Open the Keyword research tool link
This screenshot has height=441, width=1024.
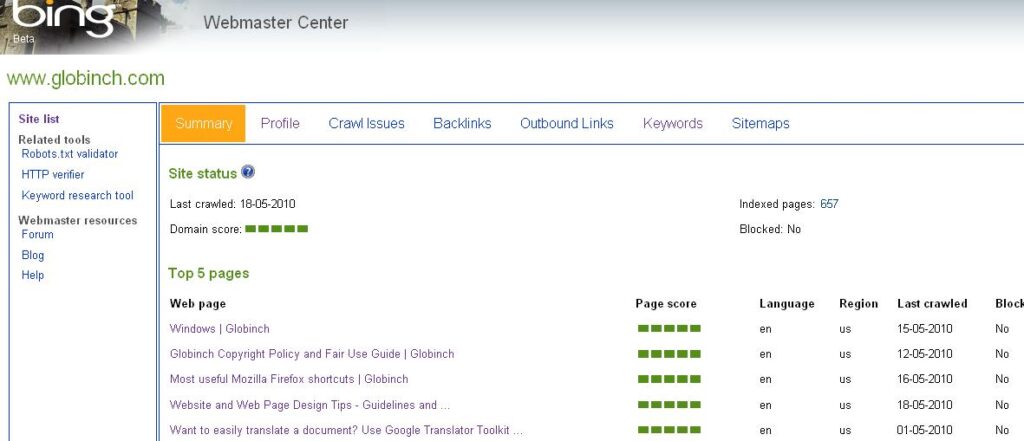point(77,195)
